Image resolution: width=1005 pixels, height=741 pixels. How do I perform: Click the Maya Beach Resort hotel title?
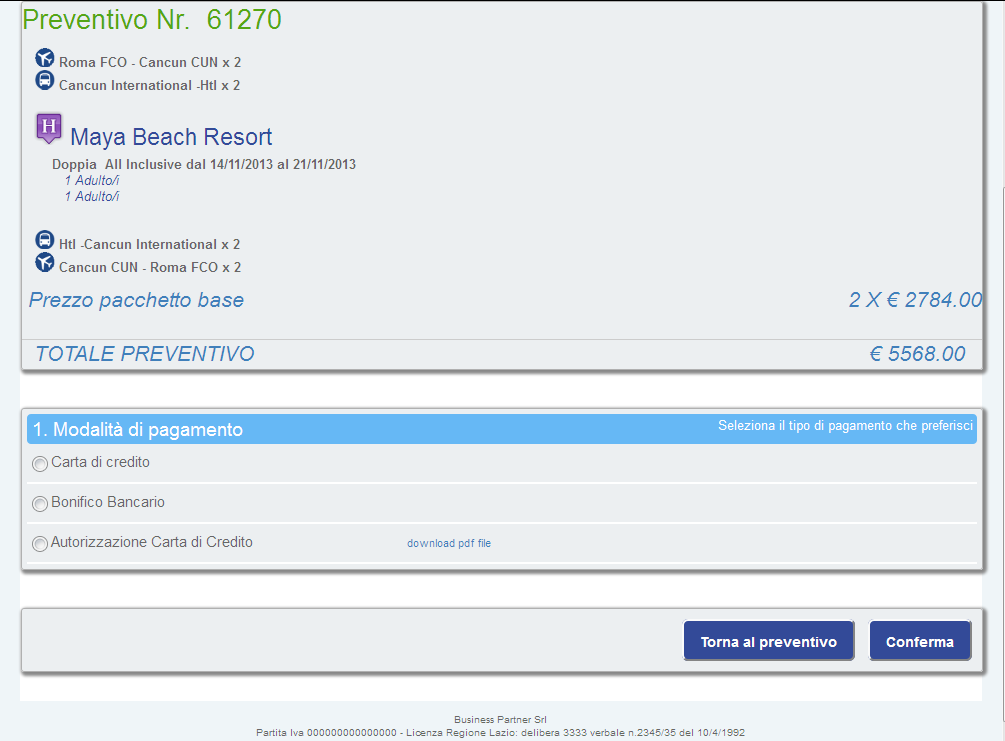click(x=171, y=137)
